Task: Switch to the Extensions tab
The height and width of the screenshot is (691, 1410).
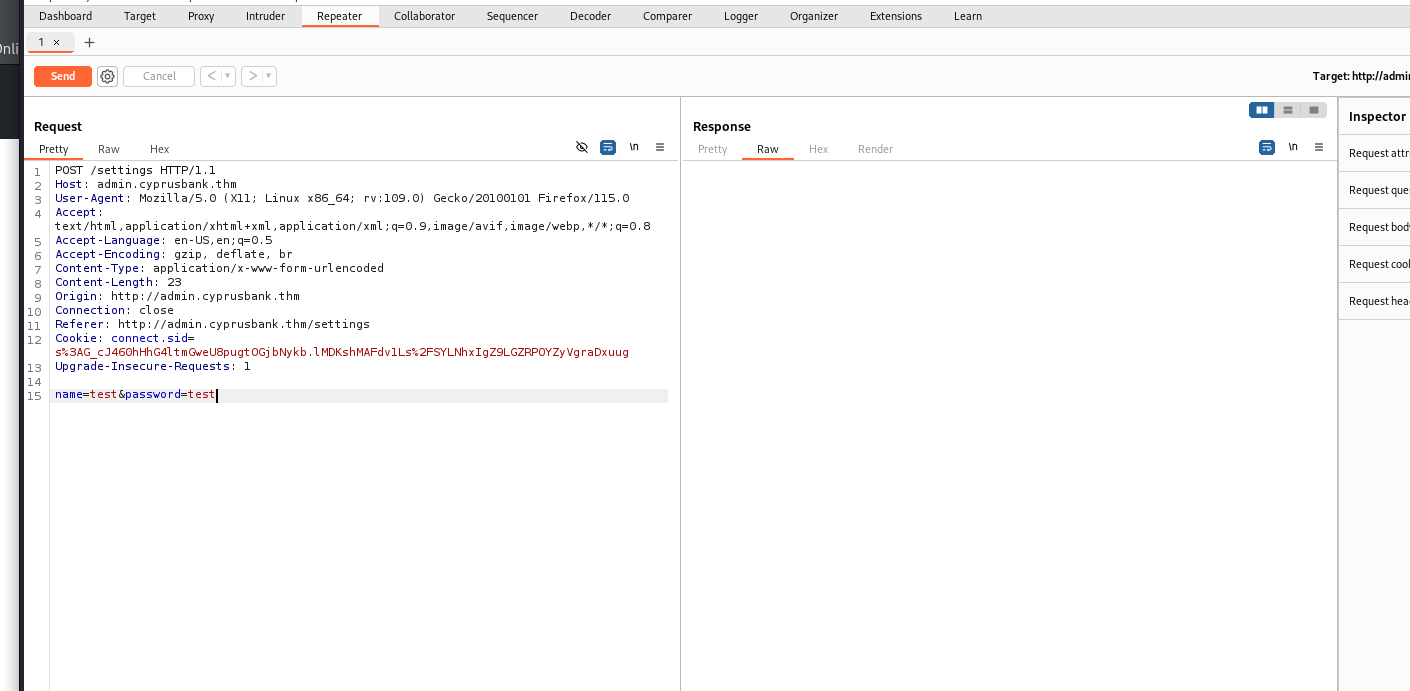Action: 896,16
